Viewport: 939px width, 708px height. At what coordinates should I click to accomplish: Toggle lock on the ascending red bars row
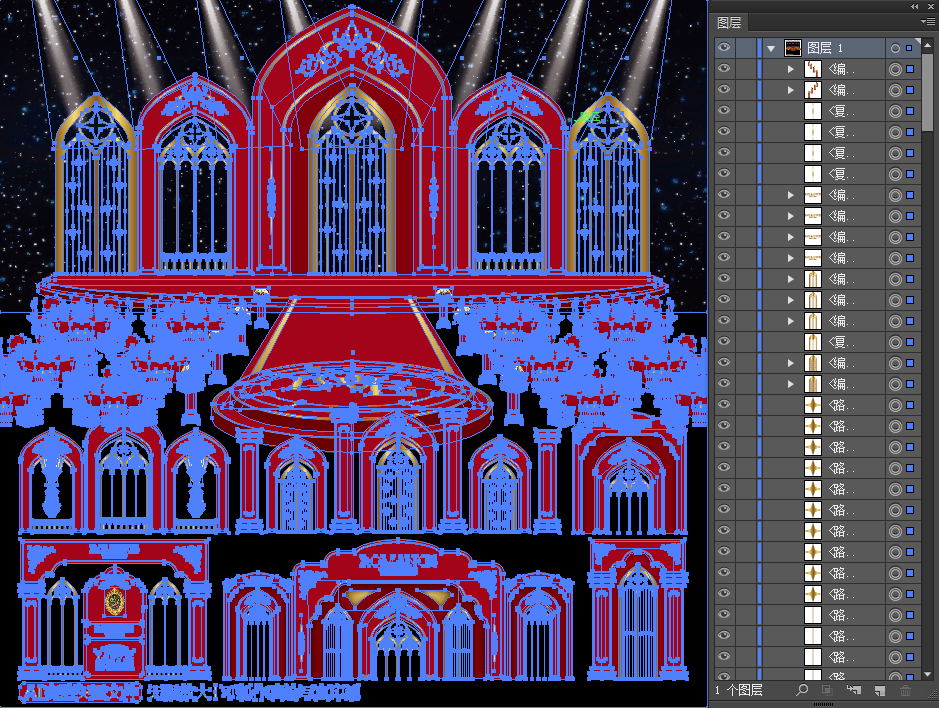(x=746, y=89)
